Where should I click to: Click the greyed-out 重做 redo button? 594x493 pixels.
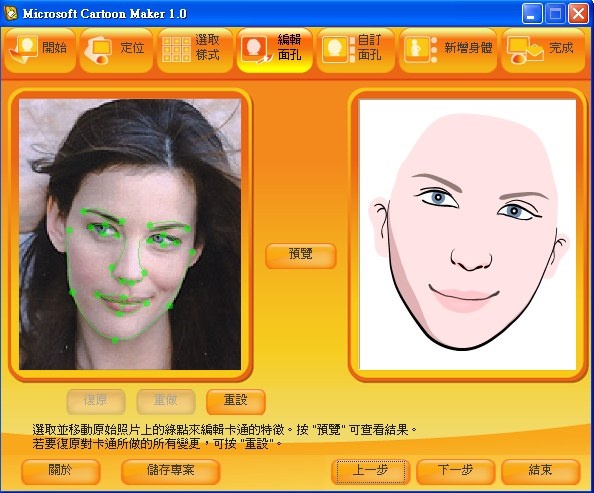pyautogui.click(x=166, y=401)
